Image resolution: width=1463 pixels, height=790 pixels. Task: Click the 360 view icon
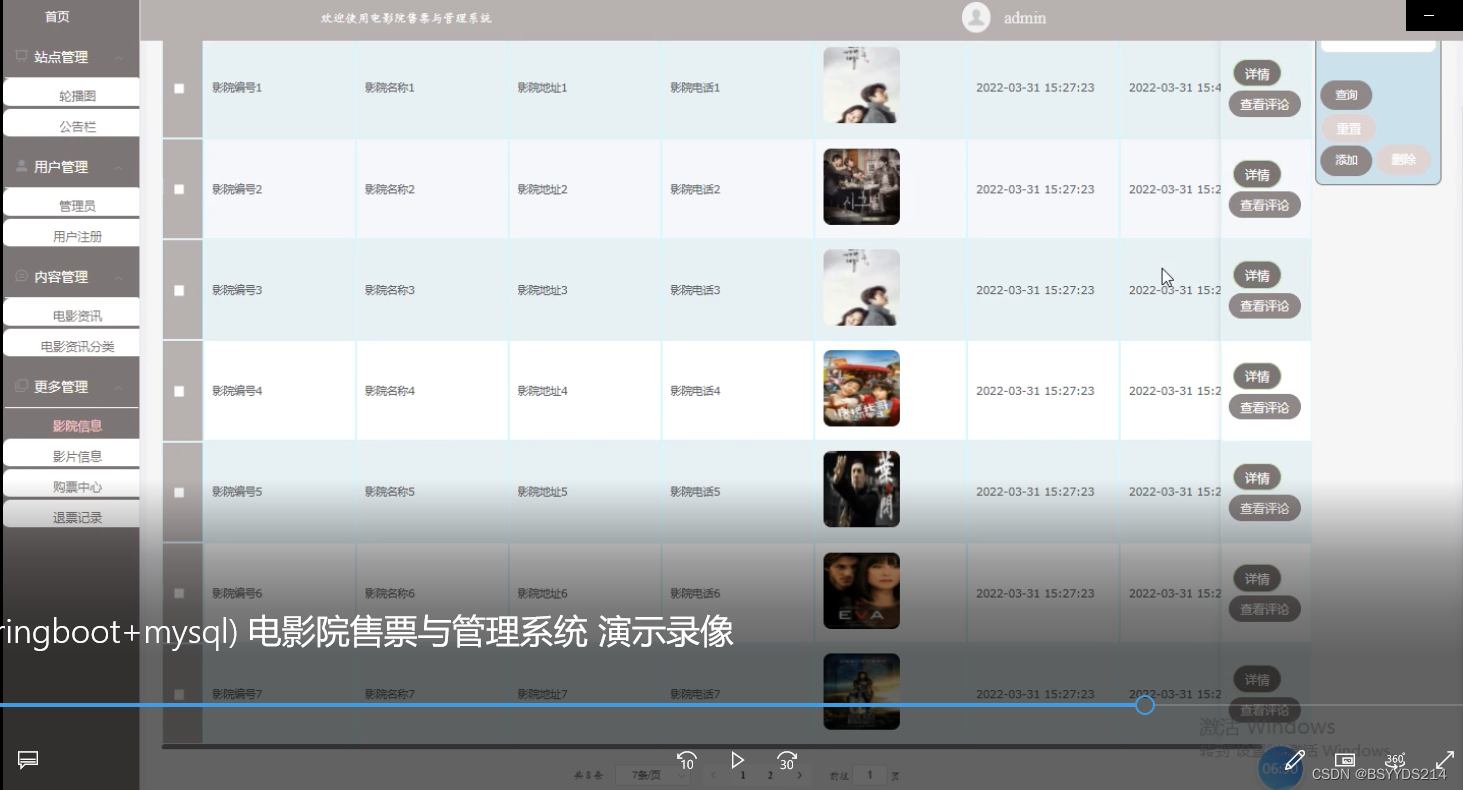tap(1395, 760)
